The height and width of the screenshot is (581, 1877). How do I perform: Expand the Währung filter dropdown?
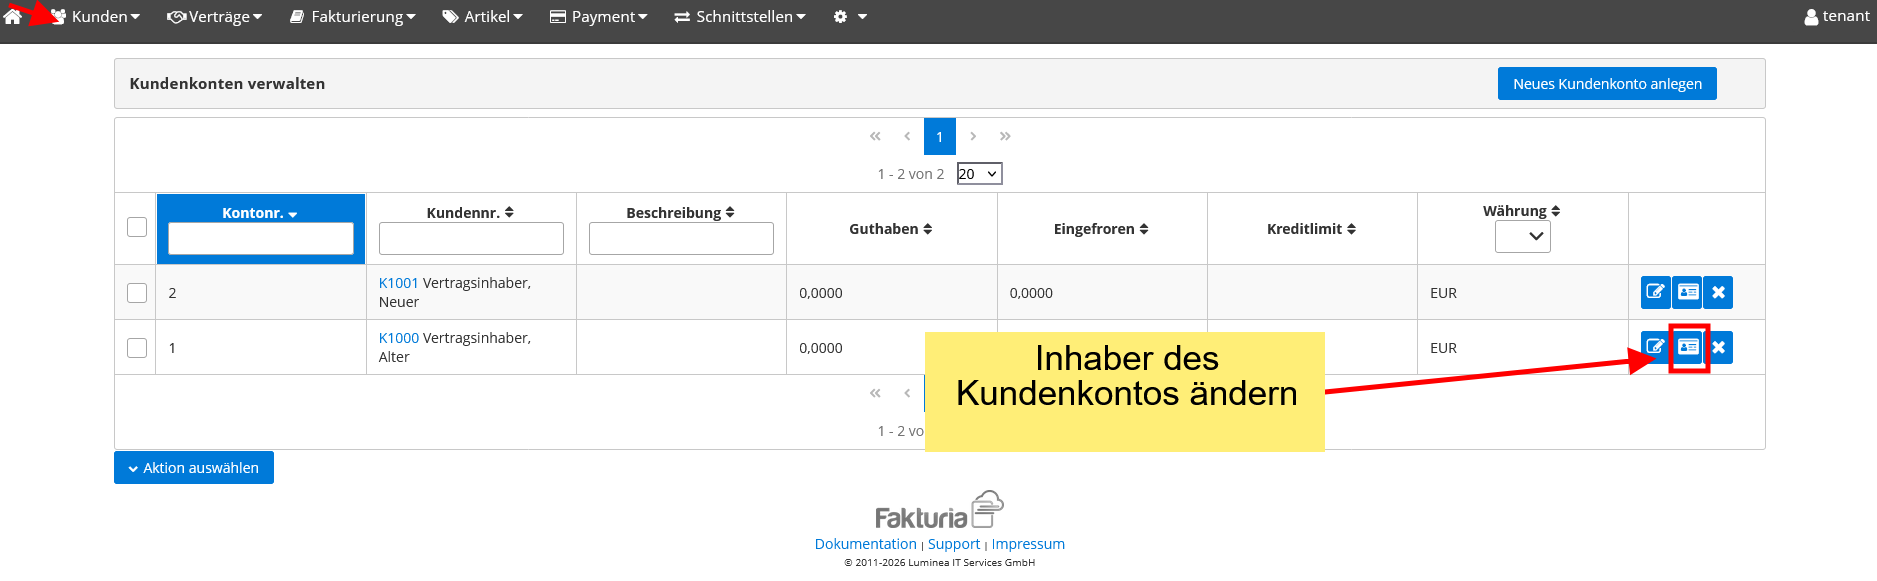coord(1522,237)
